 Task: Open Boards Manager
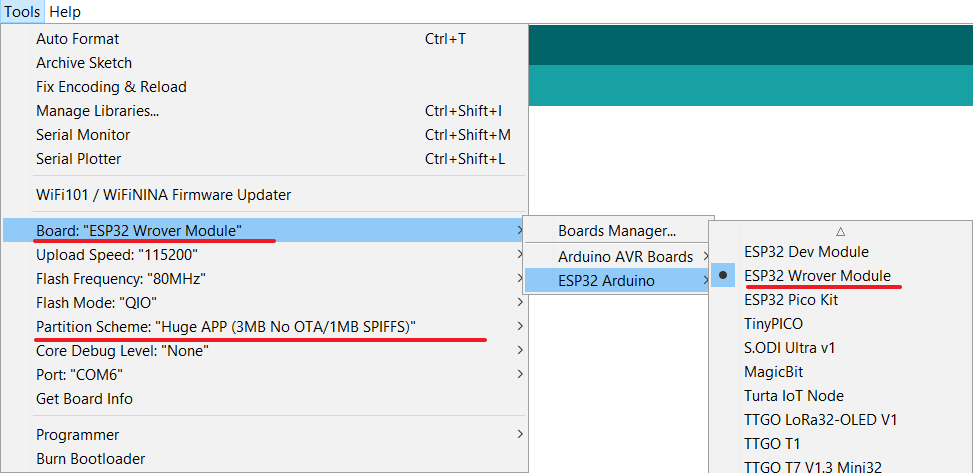(x=617, y=232)
